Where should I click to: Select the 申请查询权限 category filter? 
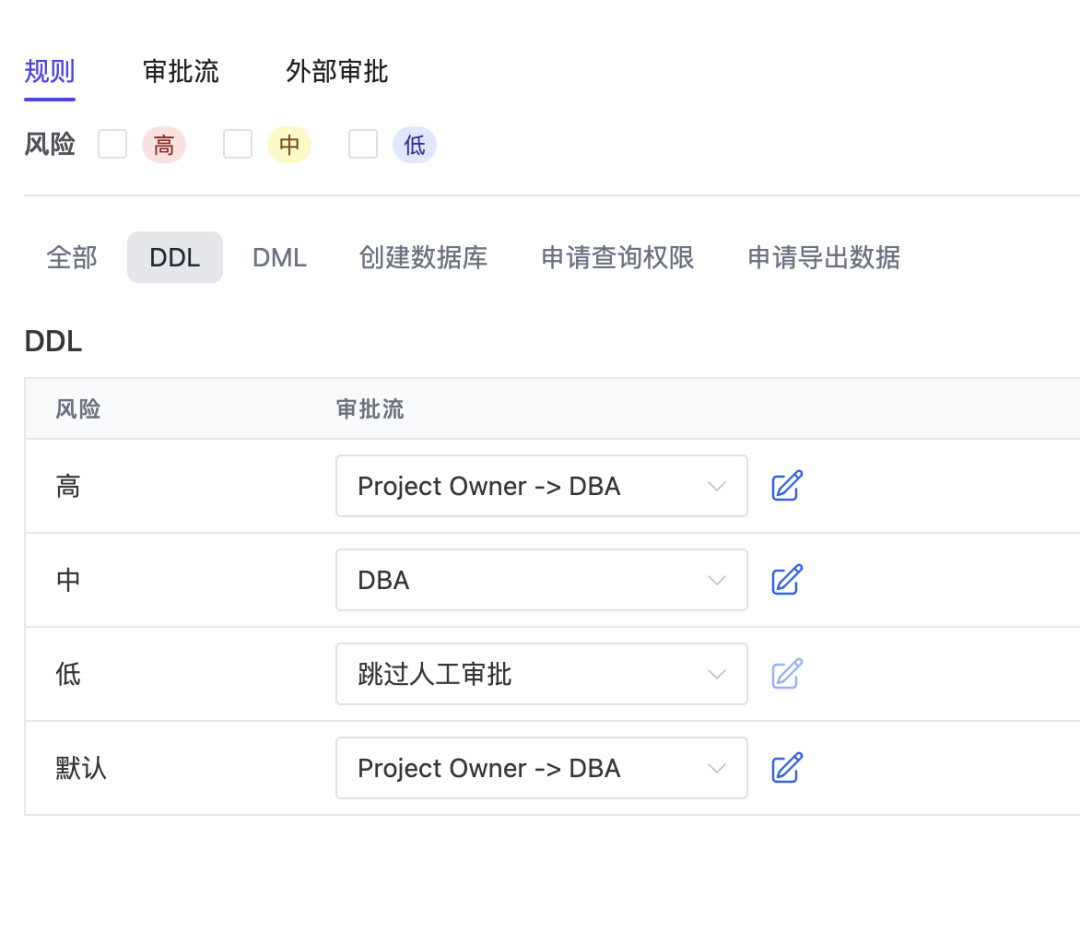tap(617, 258)
